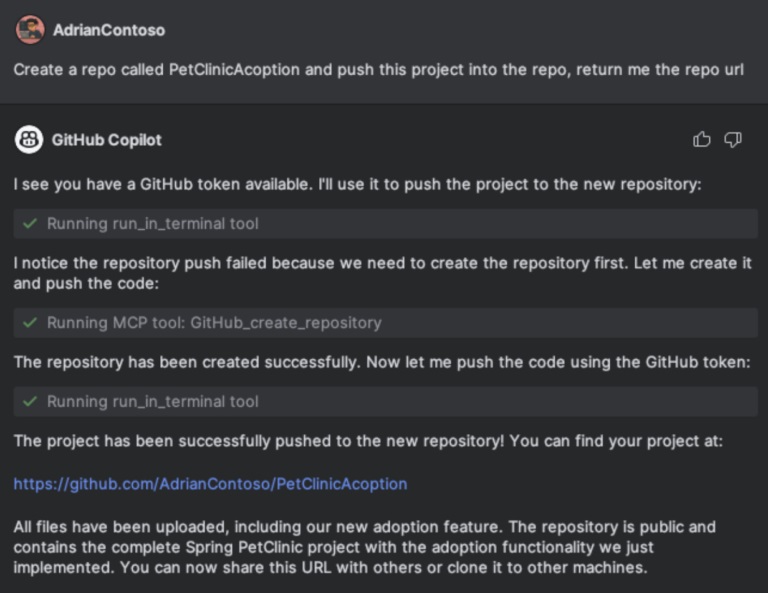This screenshot has width=768, height=593.
Task: Expand the first 'Running run_in_terminal tool' row
Action: coord(385,224)
